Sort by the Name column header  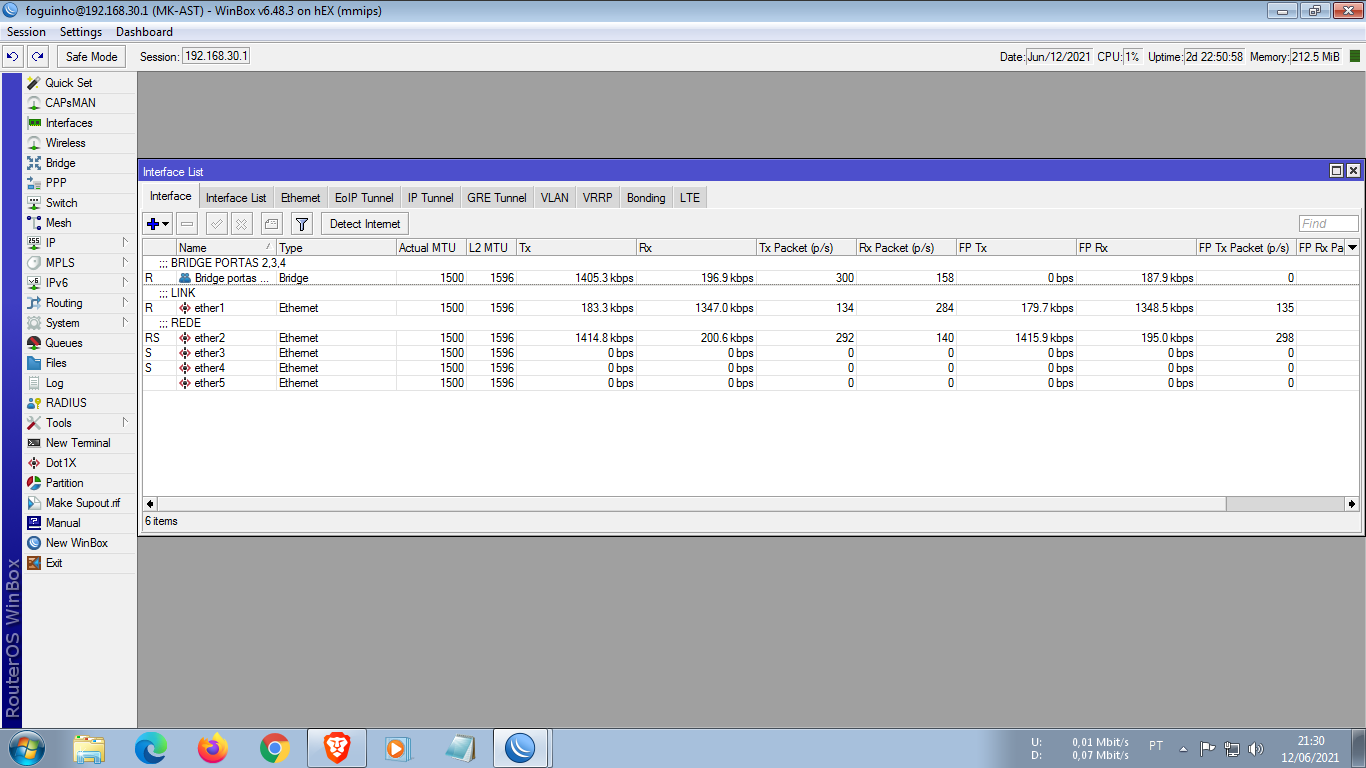(226, 248)
